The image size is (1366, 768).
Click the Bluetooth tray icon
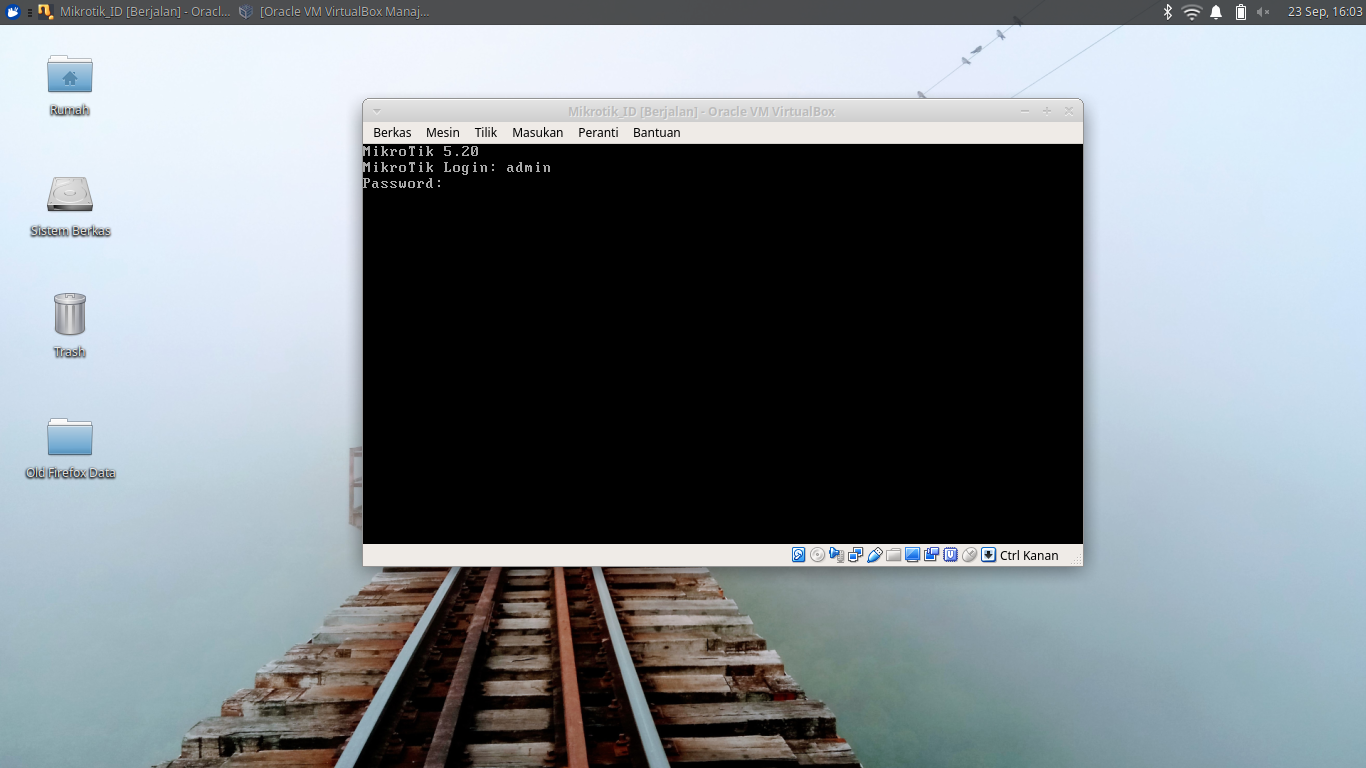1167,12
